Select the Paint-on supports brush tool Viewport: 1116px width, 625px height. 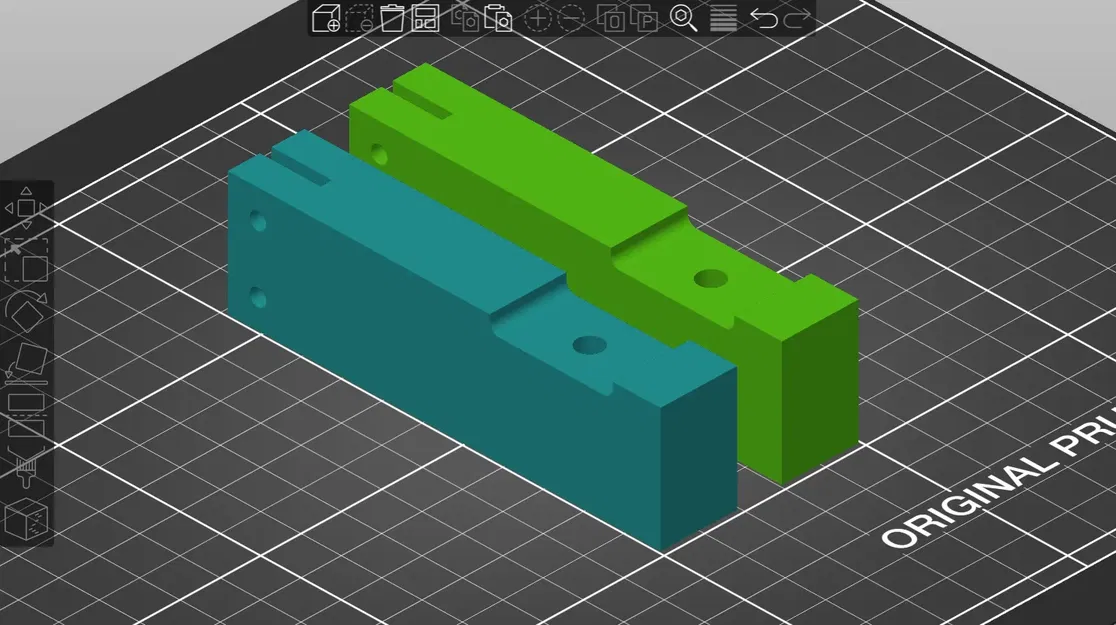point(26,466)
